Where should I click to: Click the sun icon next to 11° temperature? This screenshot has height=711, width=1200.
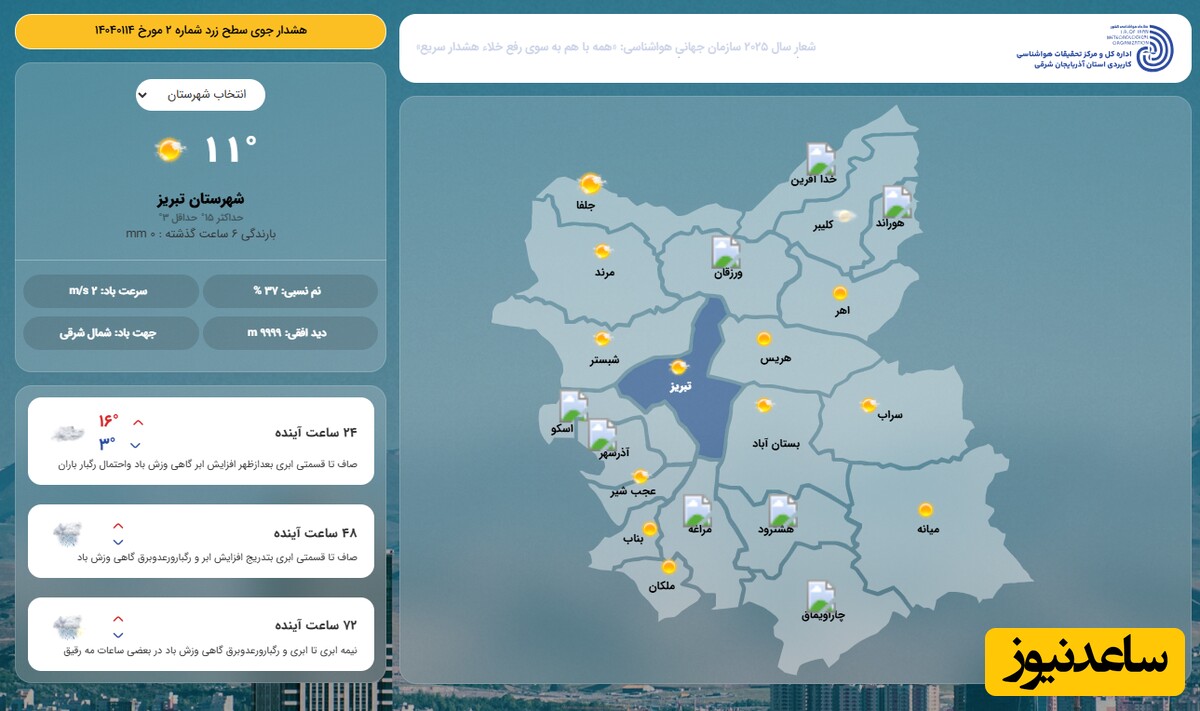(x=170, y=151)
